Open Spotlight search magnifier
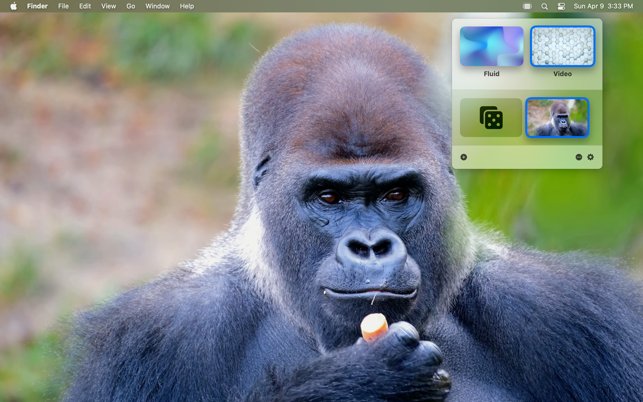This screenshot has height=402, width=643. point(544,6)
